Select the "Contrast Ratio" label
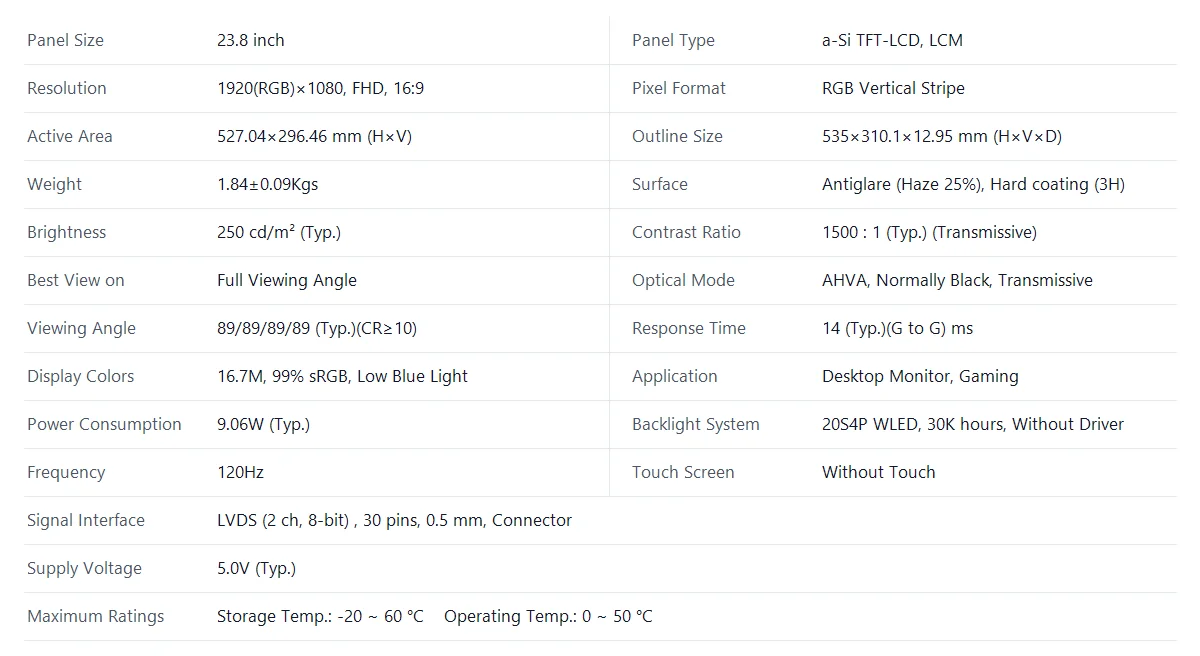Viewport: 1200px width, 656px height. [x=686, y=232]
